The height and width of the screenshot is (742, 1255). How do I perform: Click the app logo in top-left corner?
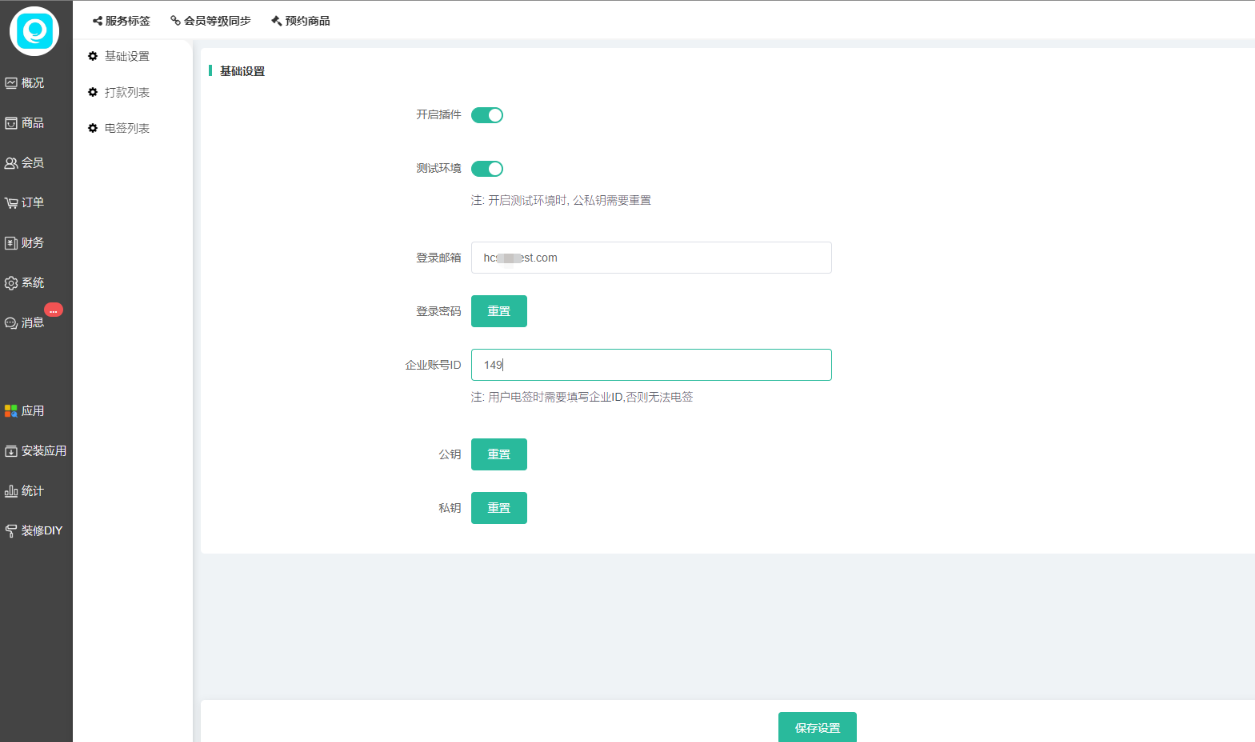(35, 30)
